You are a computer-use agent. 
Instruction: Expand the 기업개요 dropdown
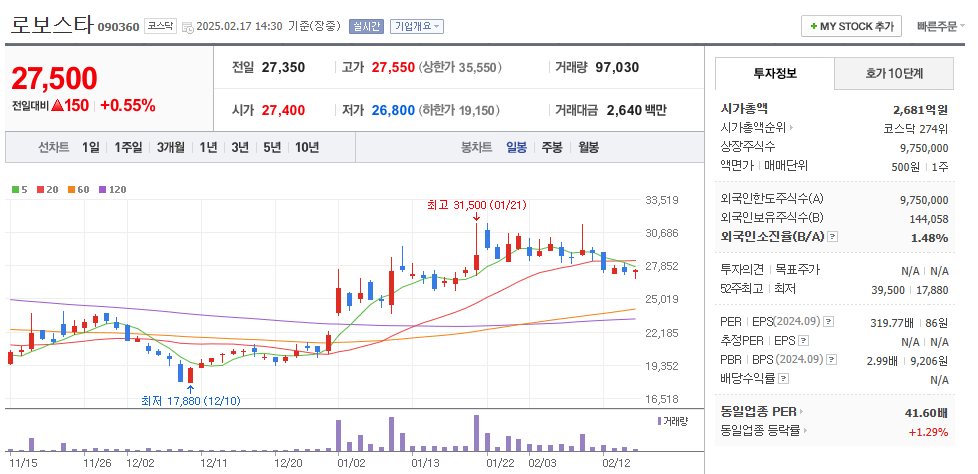click(x=417, y=26)
